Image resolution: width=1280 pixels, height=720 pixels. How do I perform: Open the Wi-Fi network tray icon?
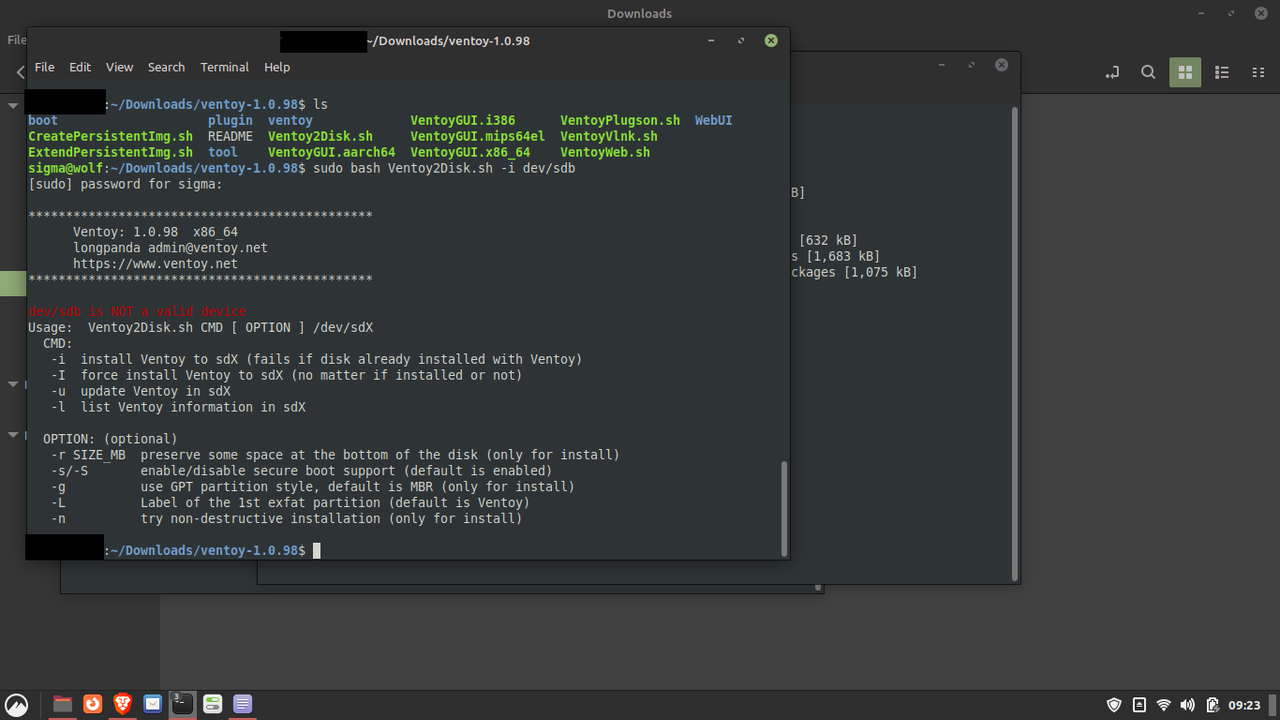click(x=1164, y=705)
